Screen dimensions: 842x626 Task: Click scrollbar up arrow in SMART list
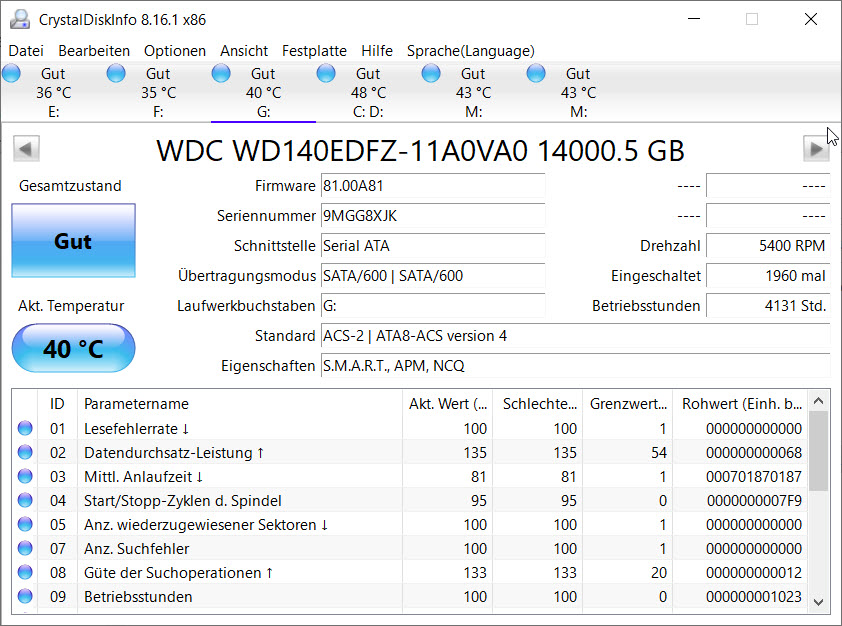(x=819, y=399)
